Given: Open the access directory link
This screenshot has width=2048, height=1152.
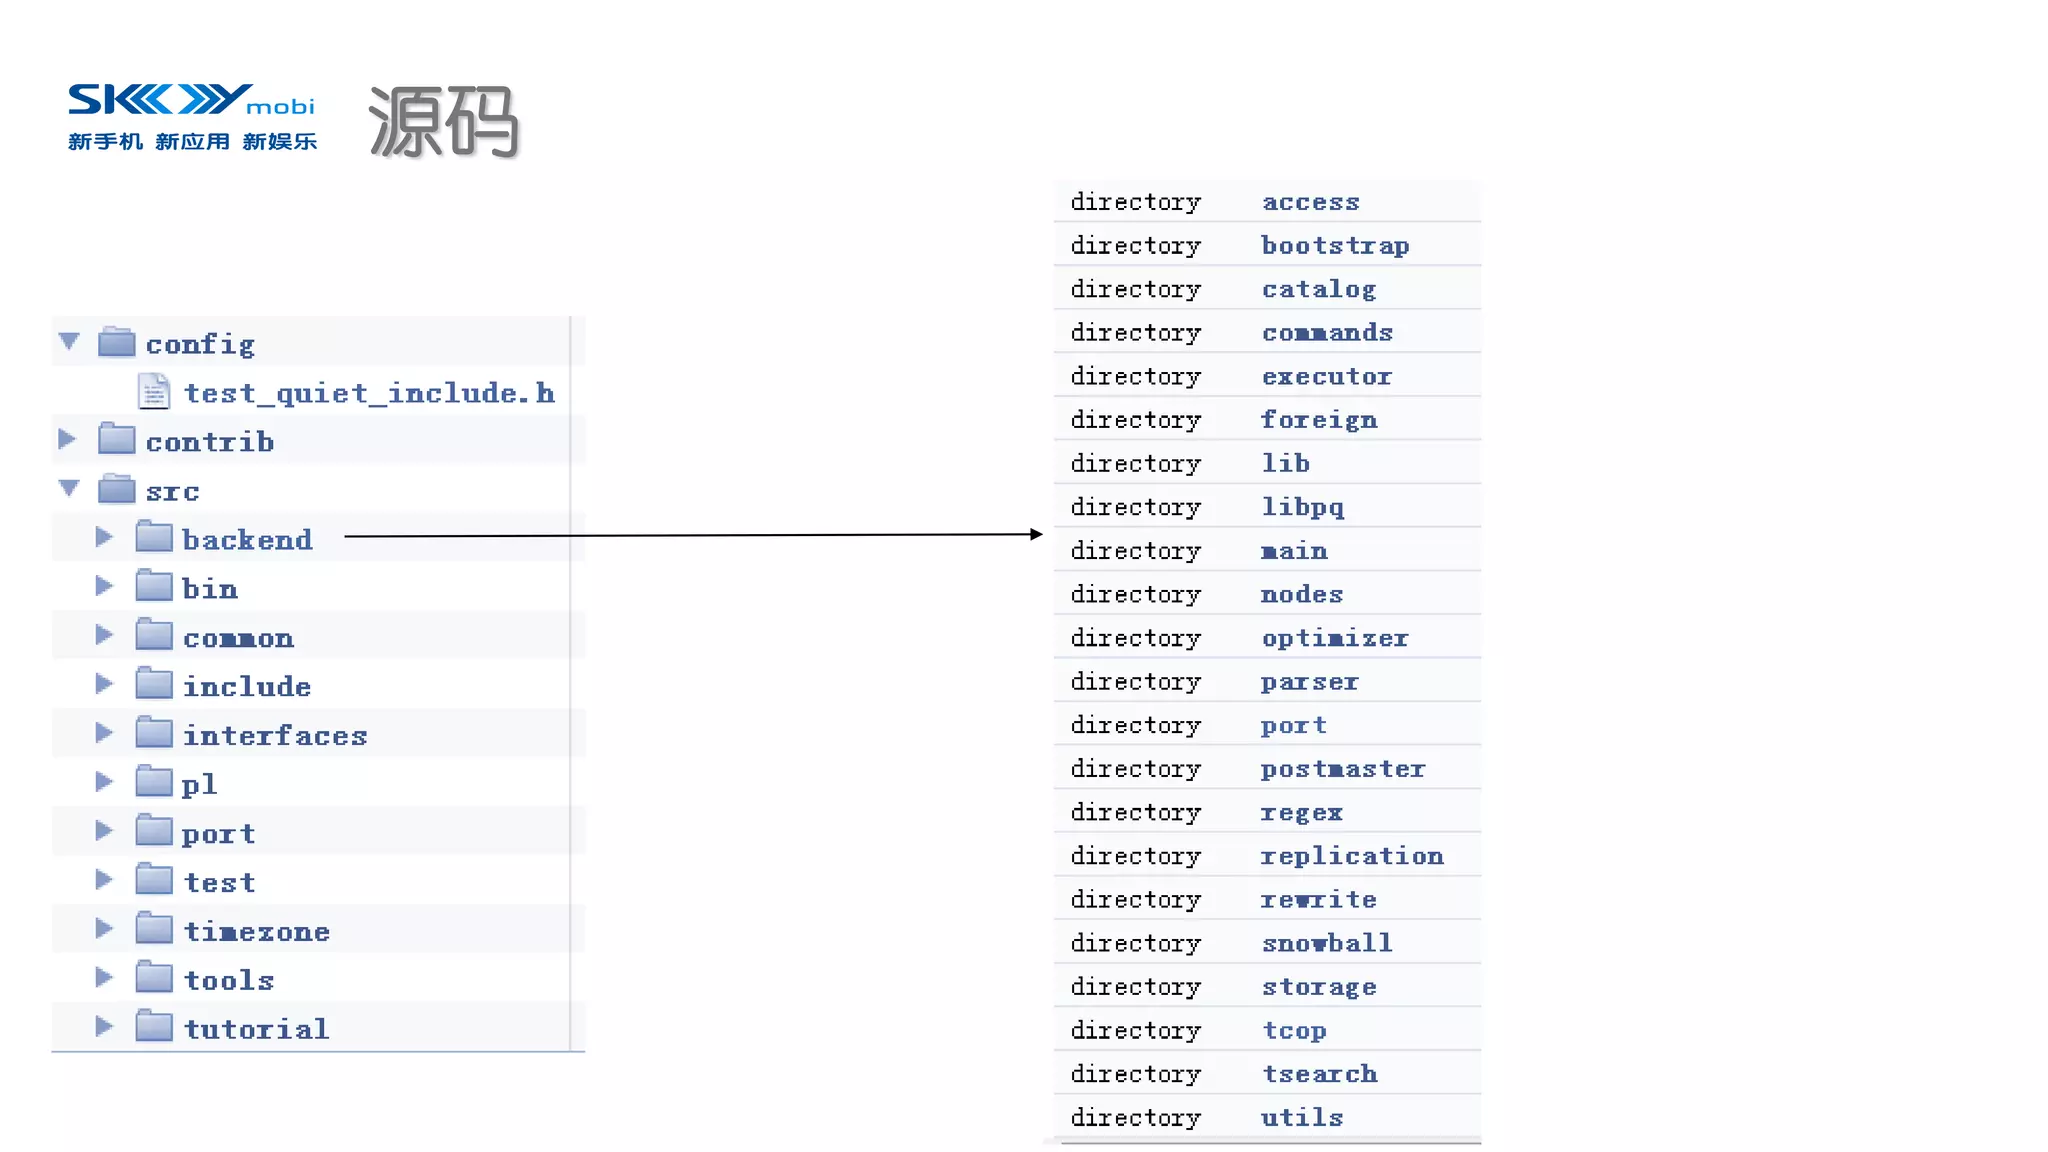Looking at the screenshot, I should pos(1310,202).
